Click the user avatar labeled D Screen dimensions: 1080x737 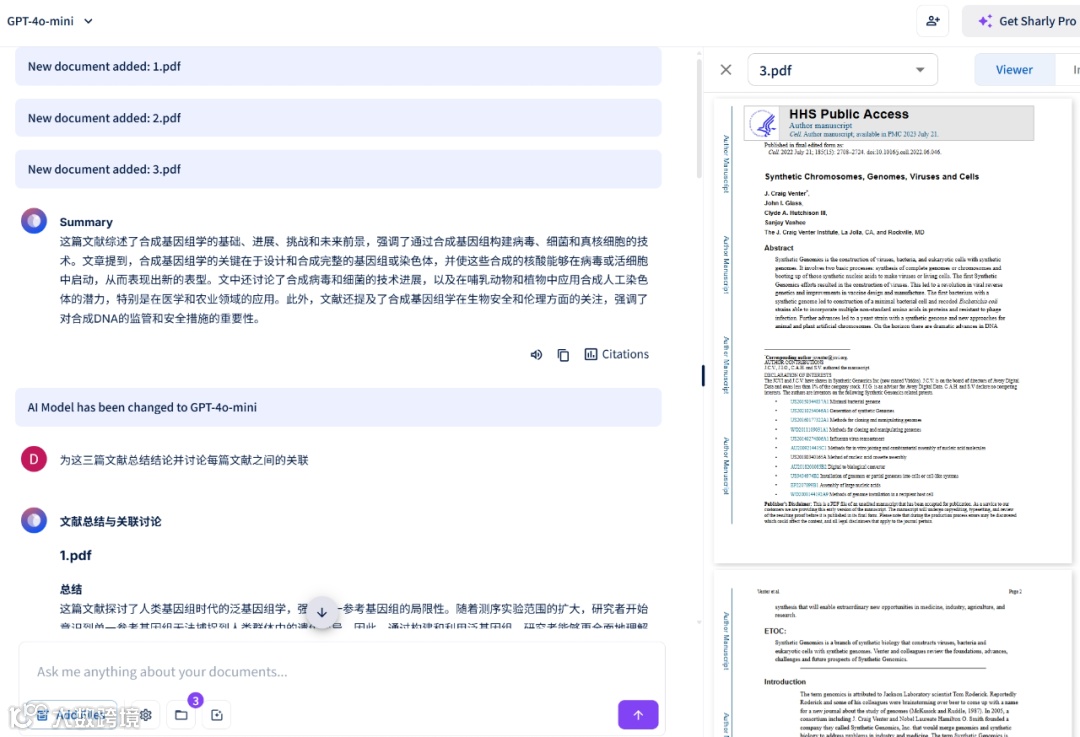pyautogui.click(x=34, y=459)
